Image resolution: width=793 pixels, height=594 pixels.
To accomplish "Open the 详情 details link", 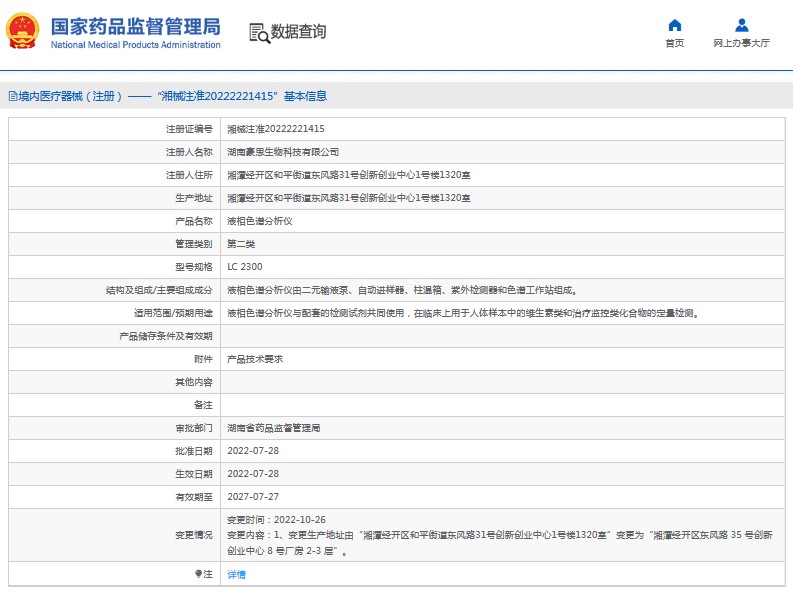I will pos(236,574).
